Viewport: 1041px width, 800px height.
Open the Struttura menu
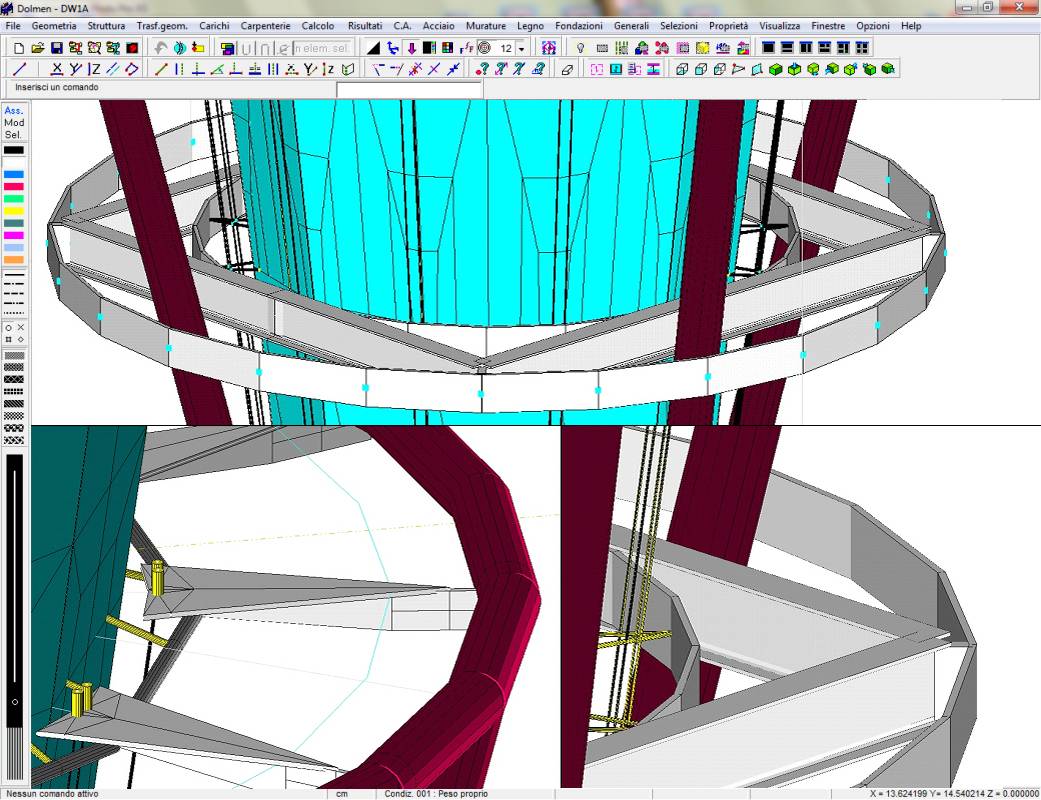106,26
